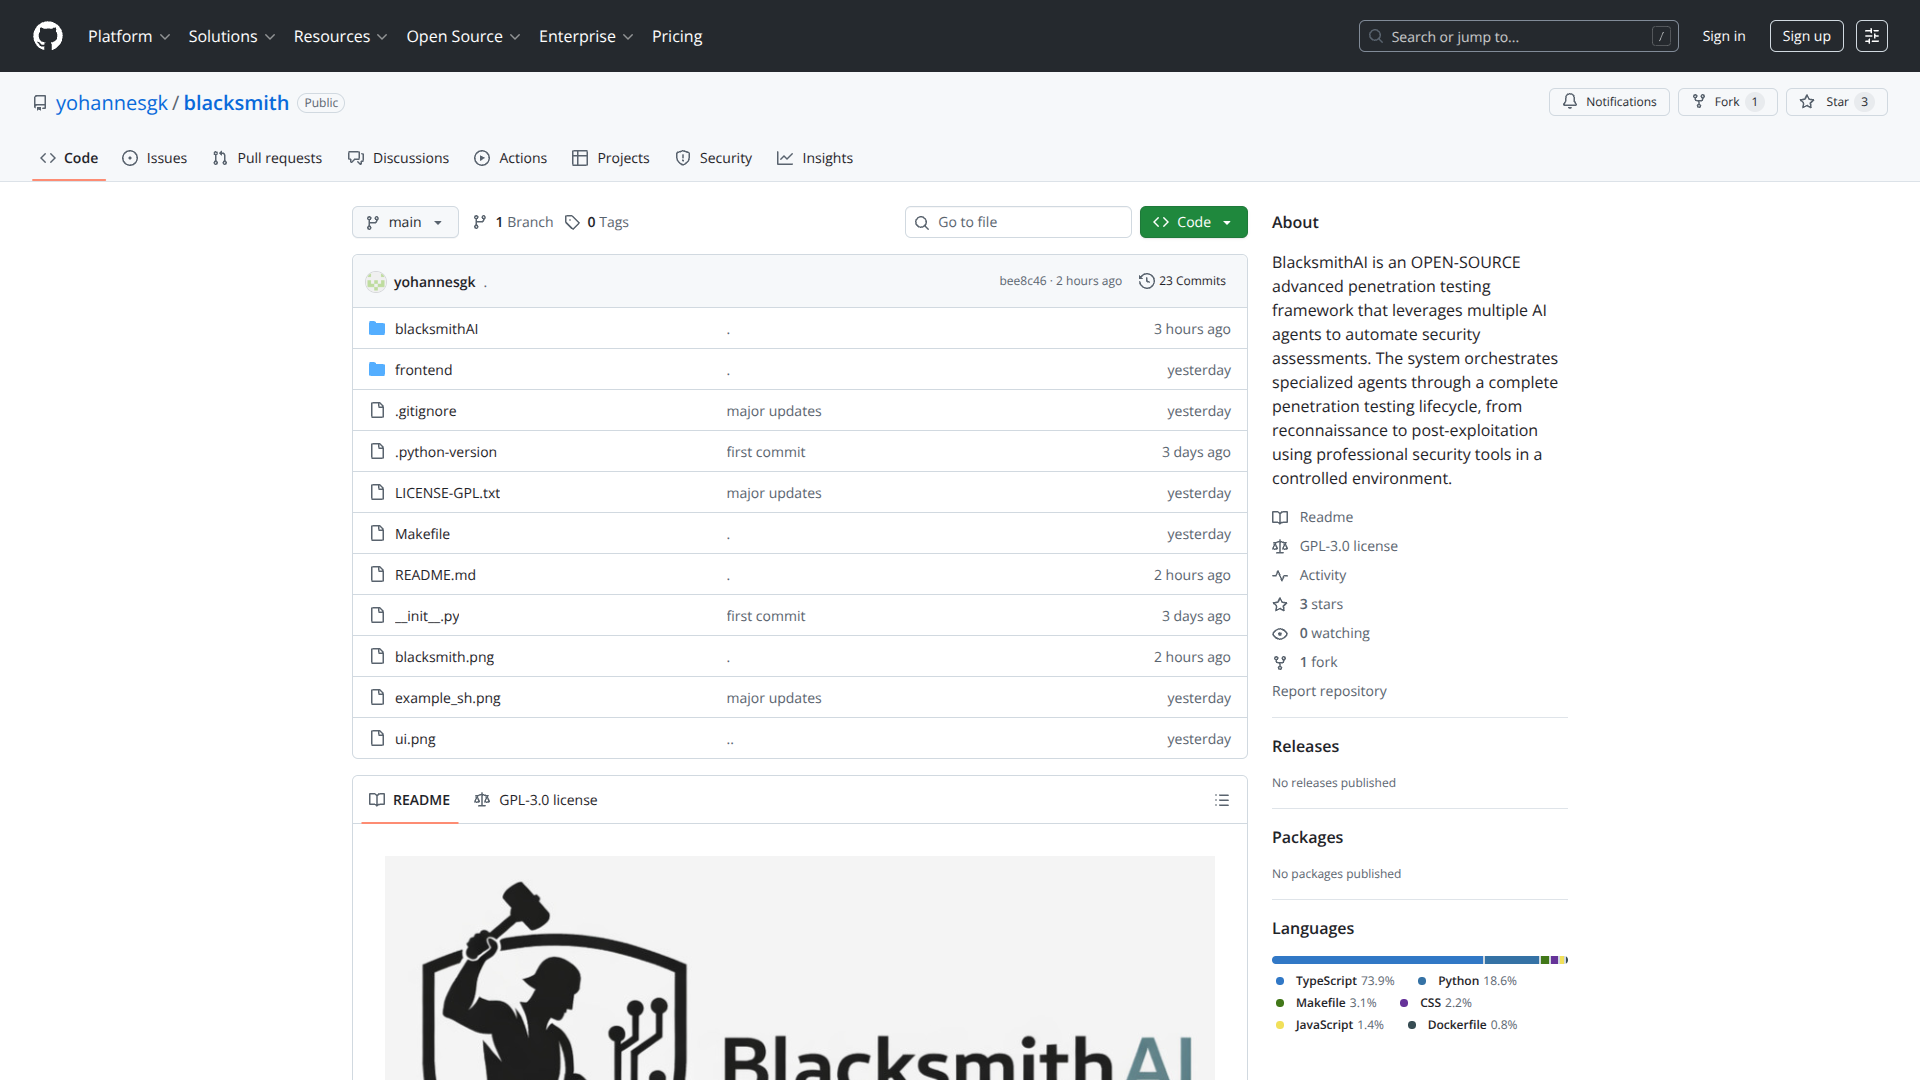Open the README.md file link
This screenshot has height=1080, width=1920.
pyautogui.click(x=435, y=575)
